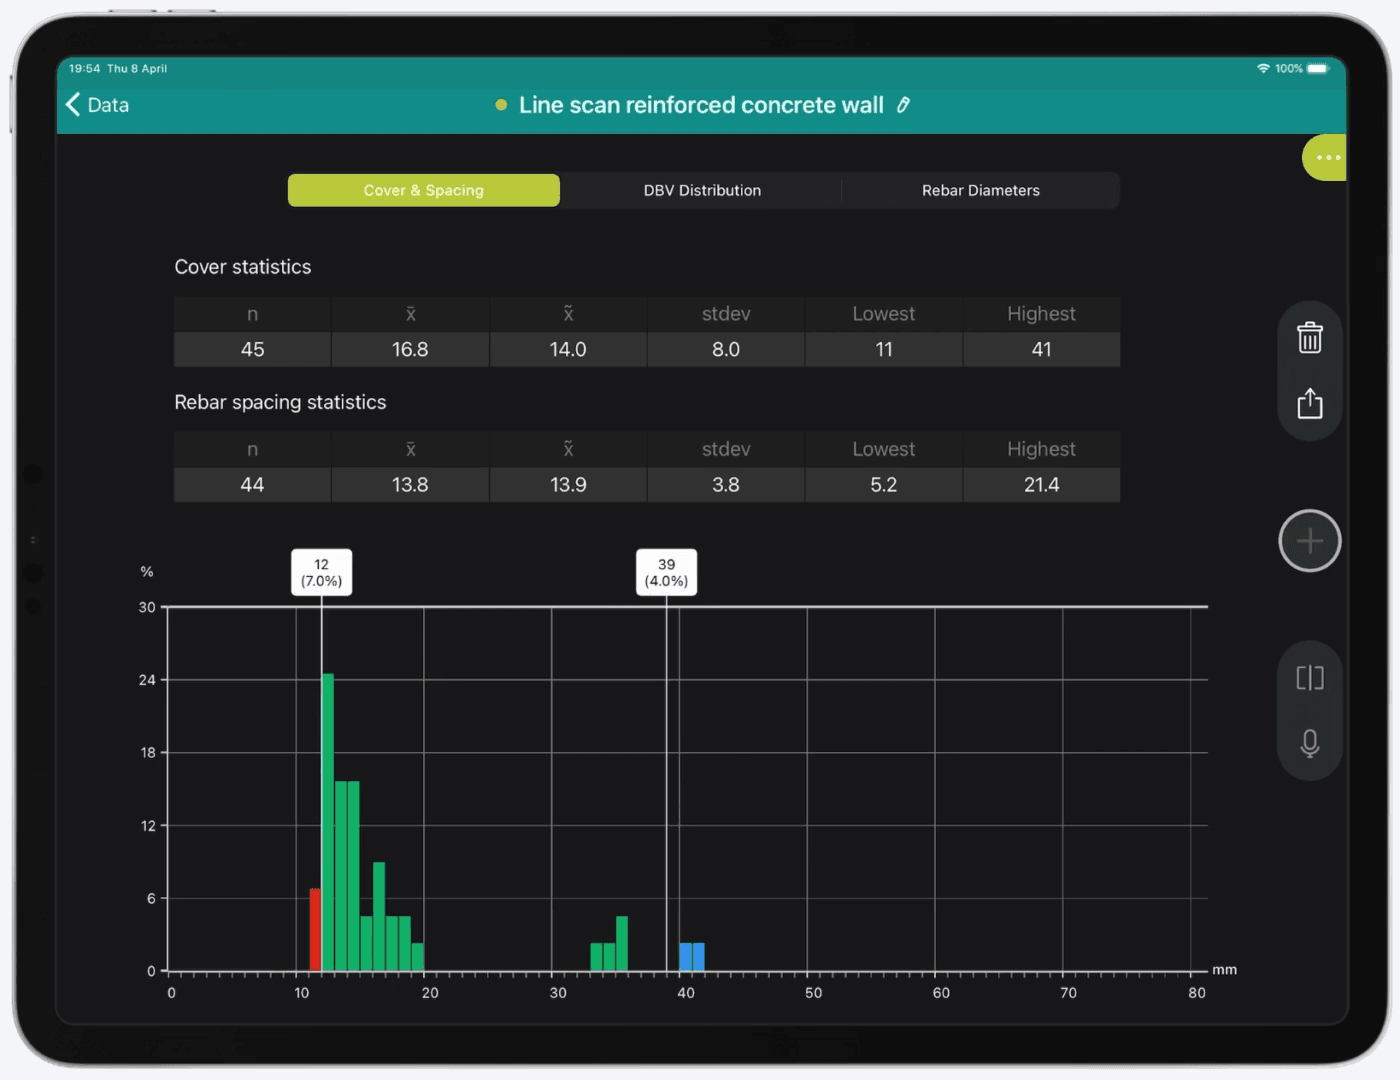Switch to the Rebar Diameters tab
This screenshot has width=1400, height=1080.
tap(980, 190)
